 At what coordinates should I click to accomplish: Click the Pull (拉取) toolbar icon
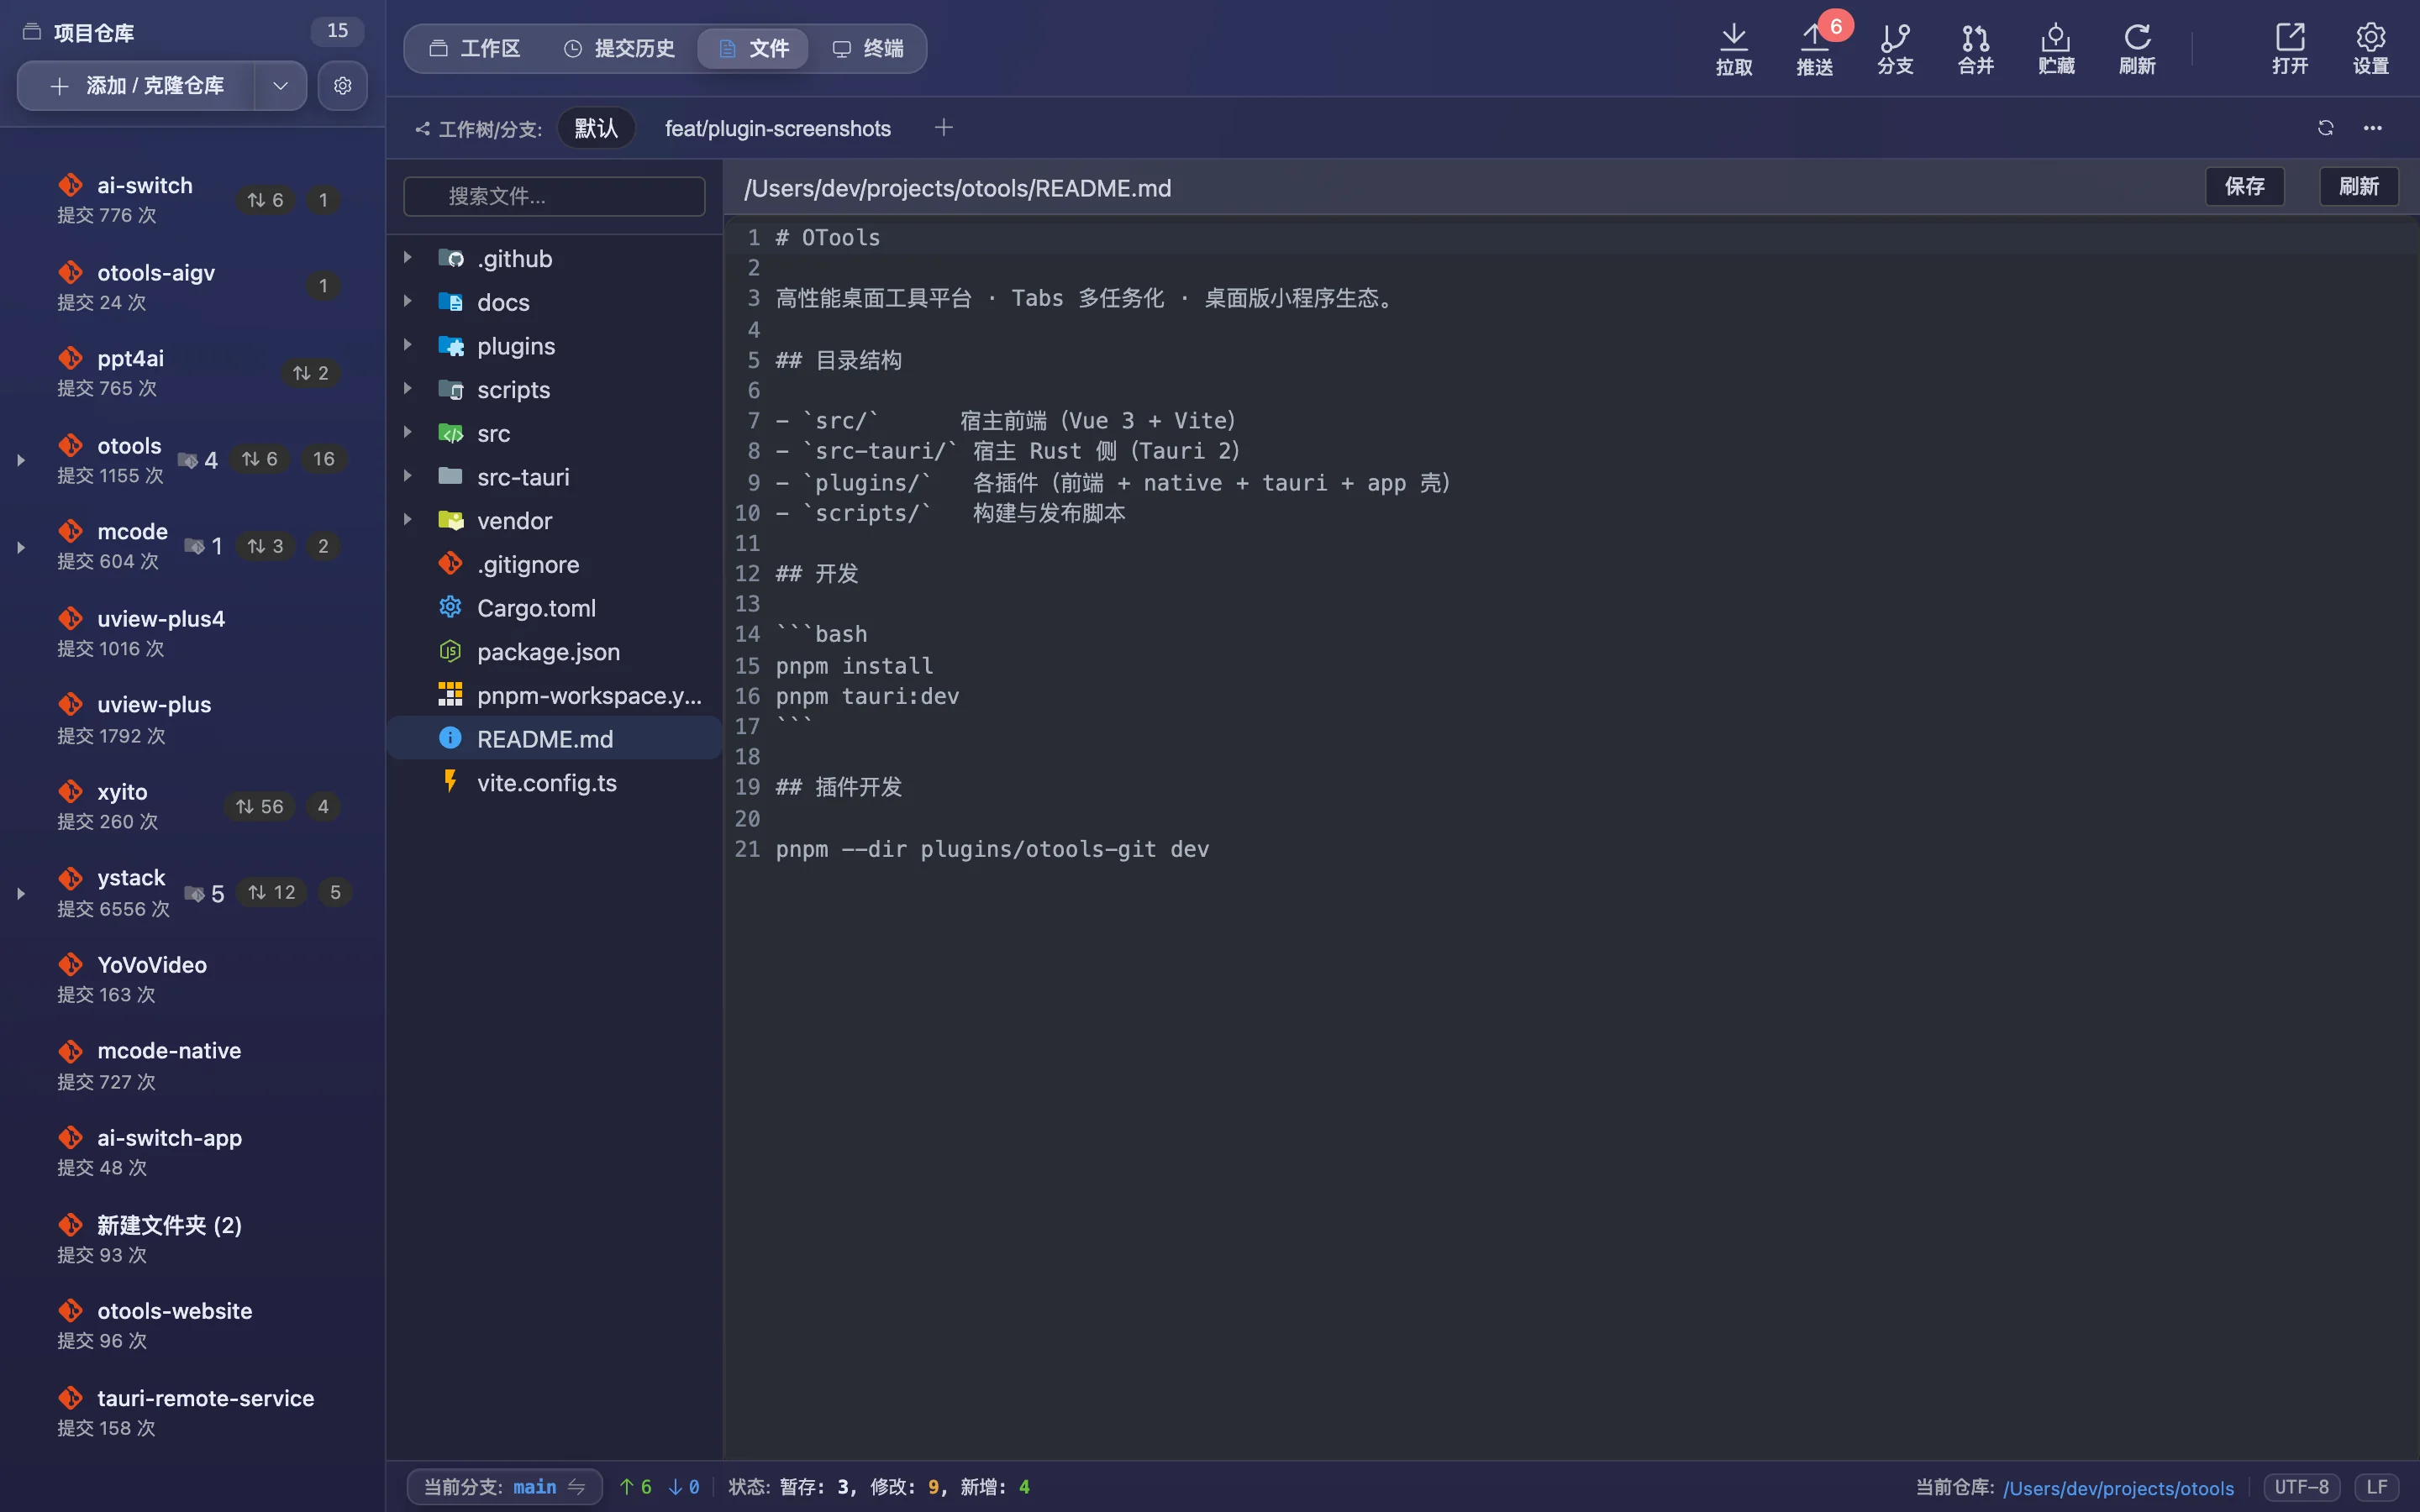[1733, 49]
